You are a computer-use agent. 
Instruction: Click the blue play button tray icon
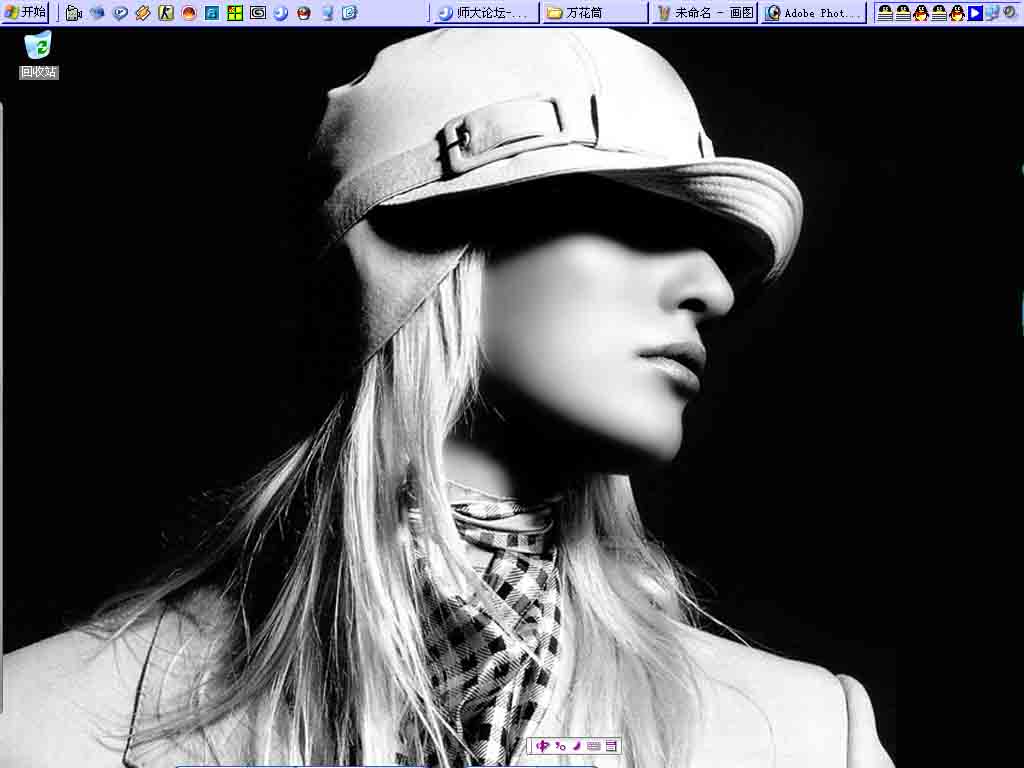tap(975, 13)
